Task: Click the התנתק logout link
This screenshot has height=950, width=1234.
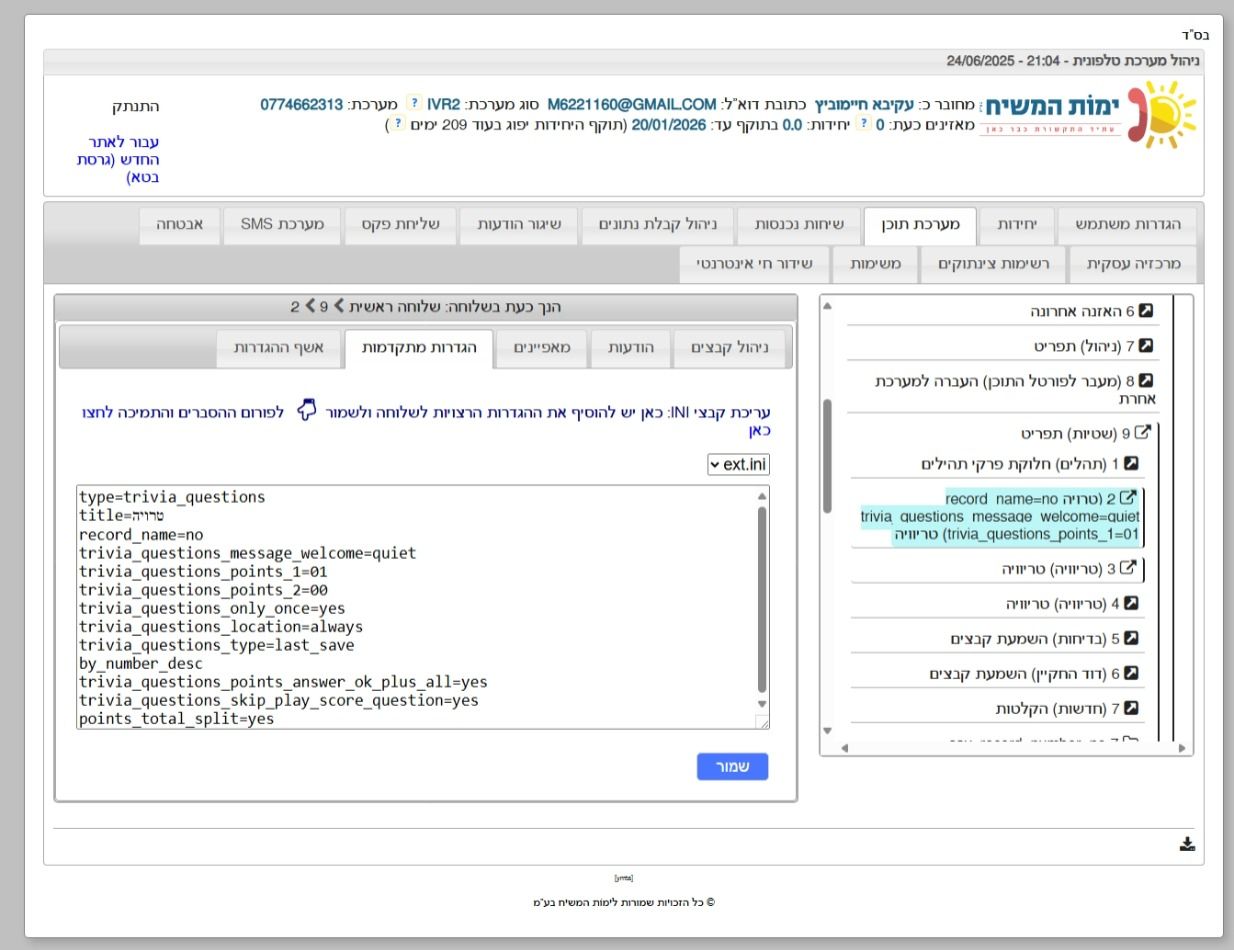Action: click(135, 106)
